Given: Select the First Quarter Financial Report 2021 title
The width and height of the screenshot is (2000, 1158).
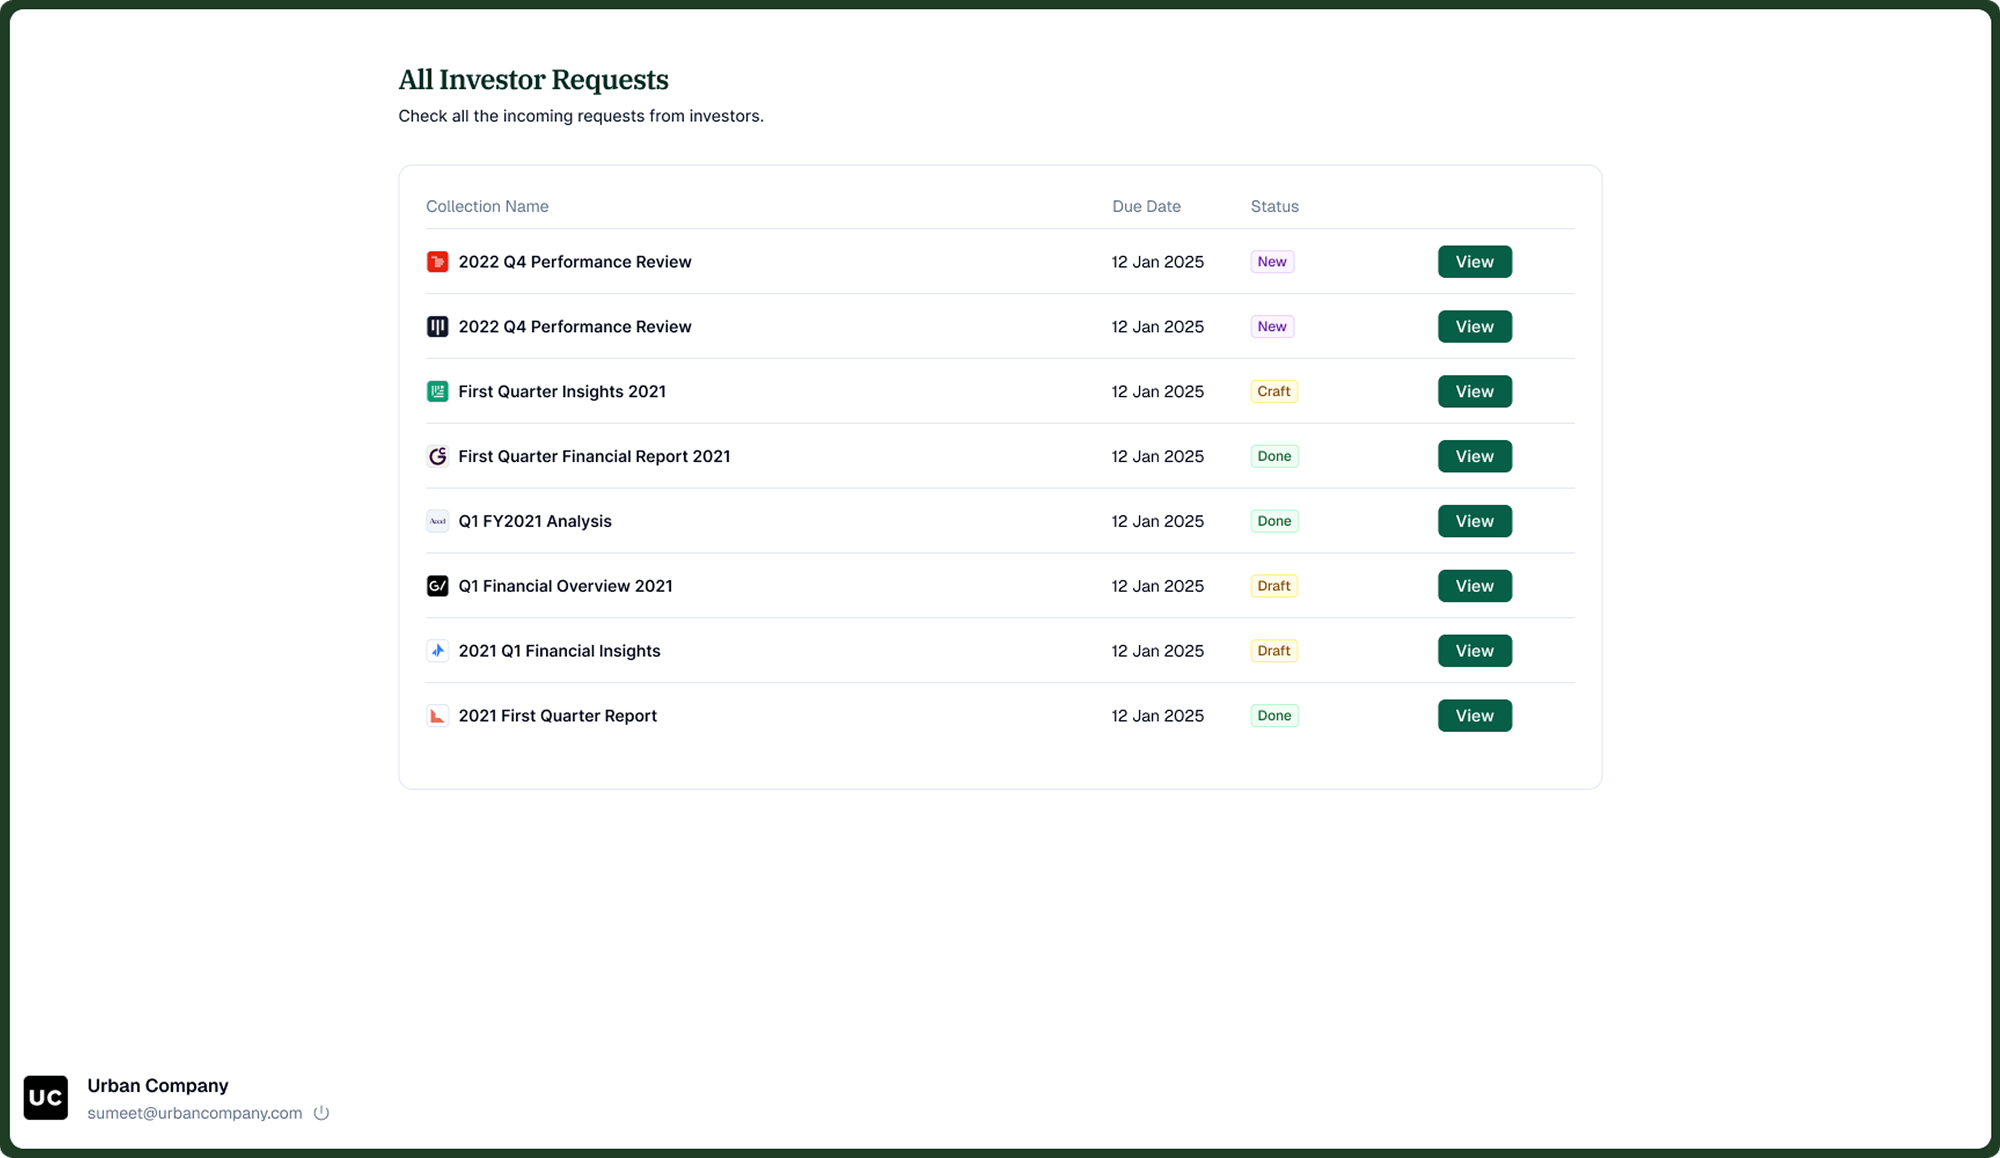Looking at the screenshot, I should click(x=594, y=456).
